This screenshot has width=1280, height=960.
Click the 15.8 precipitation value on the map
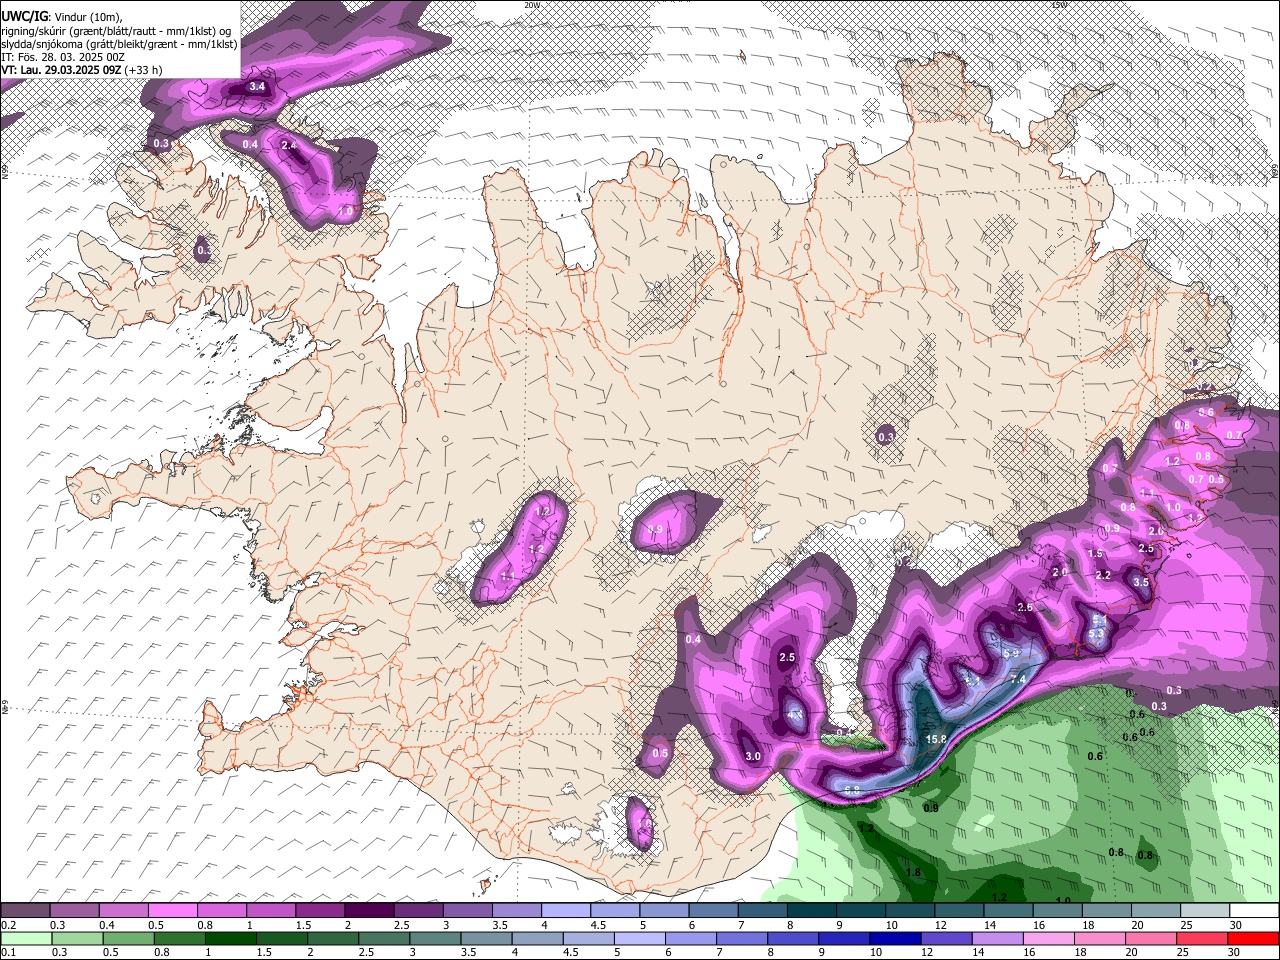(936, 739)
